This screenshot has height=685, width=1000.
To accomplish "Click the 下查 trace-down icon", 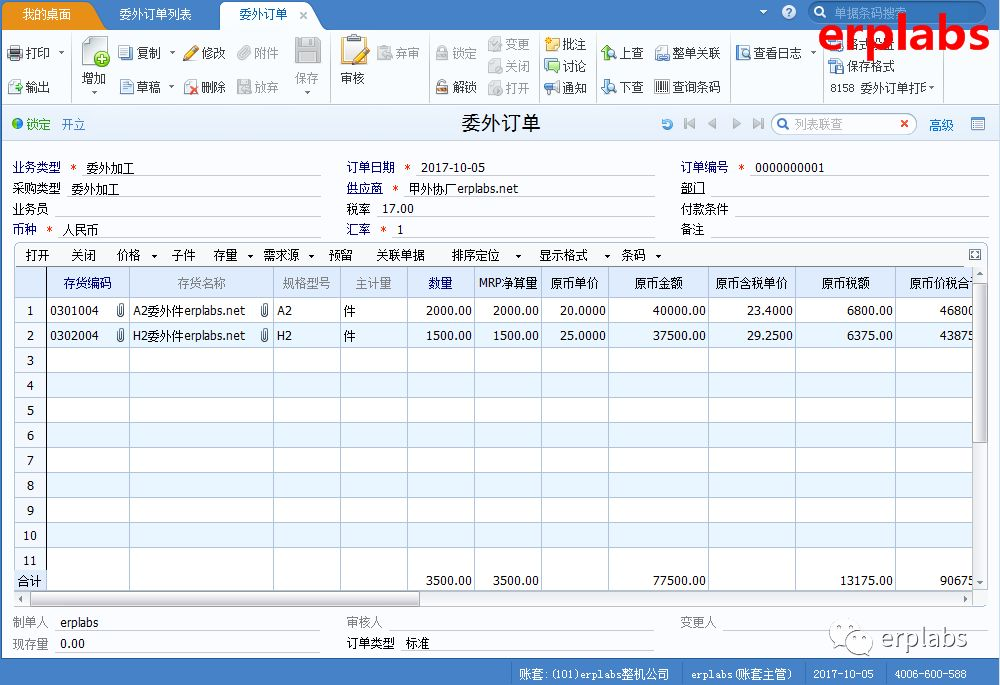I will (609, 87).
